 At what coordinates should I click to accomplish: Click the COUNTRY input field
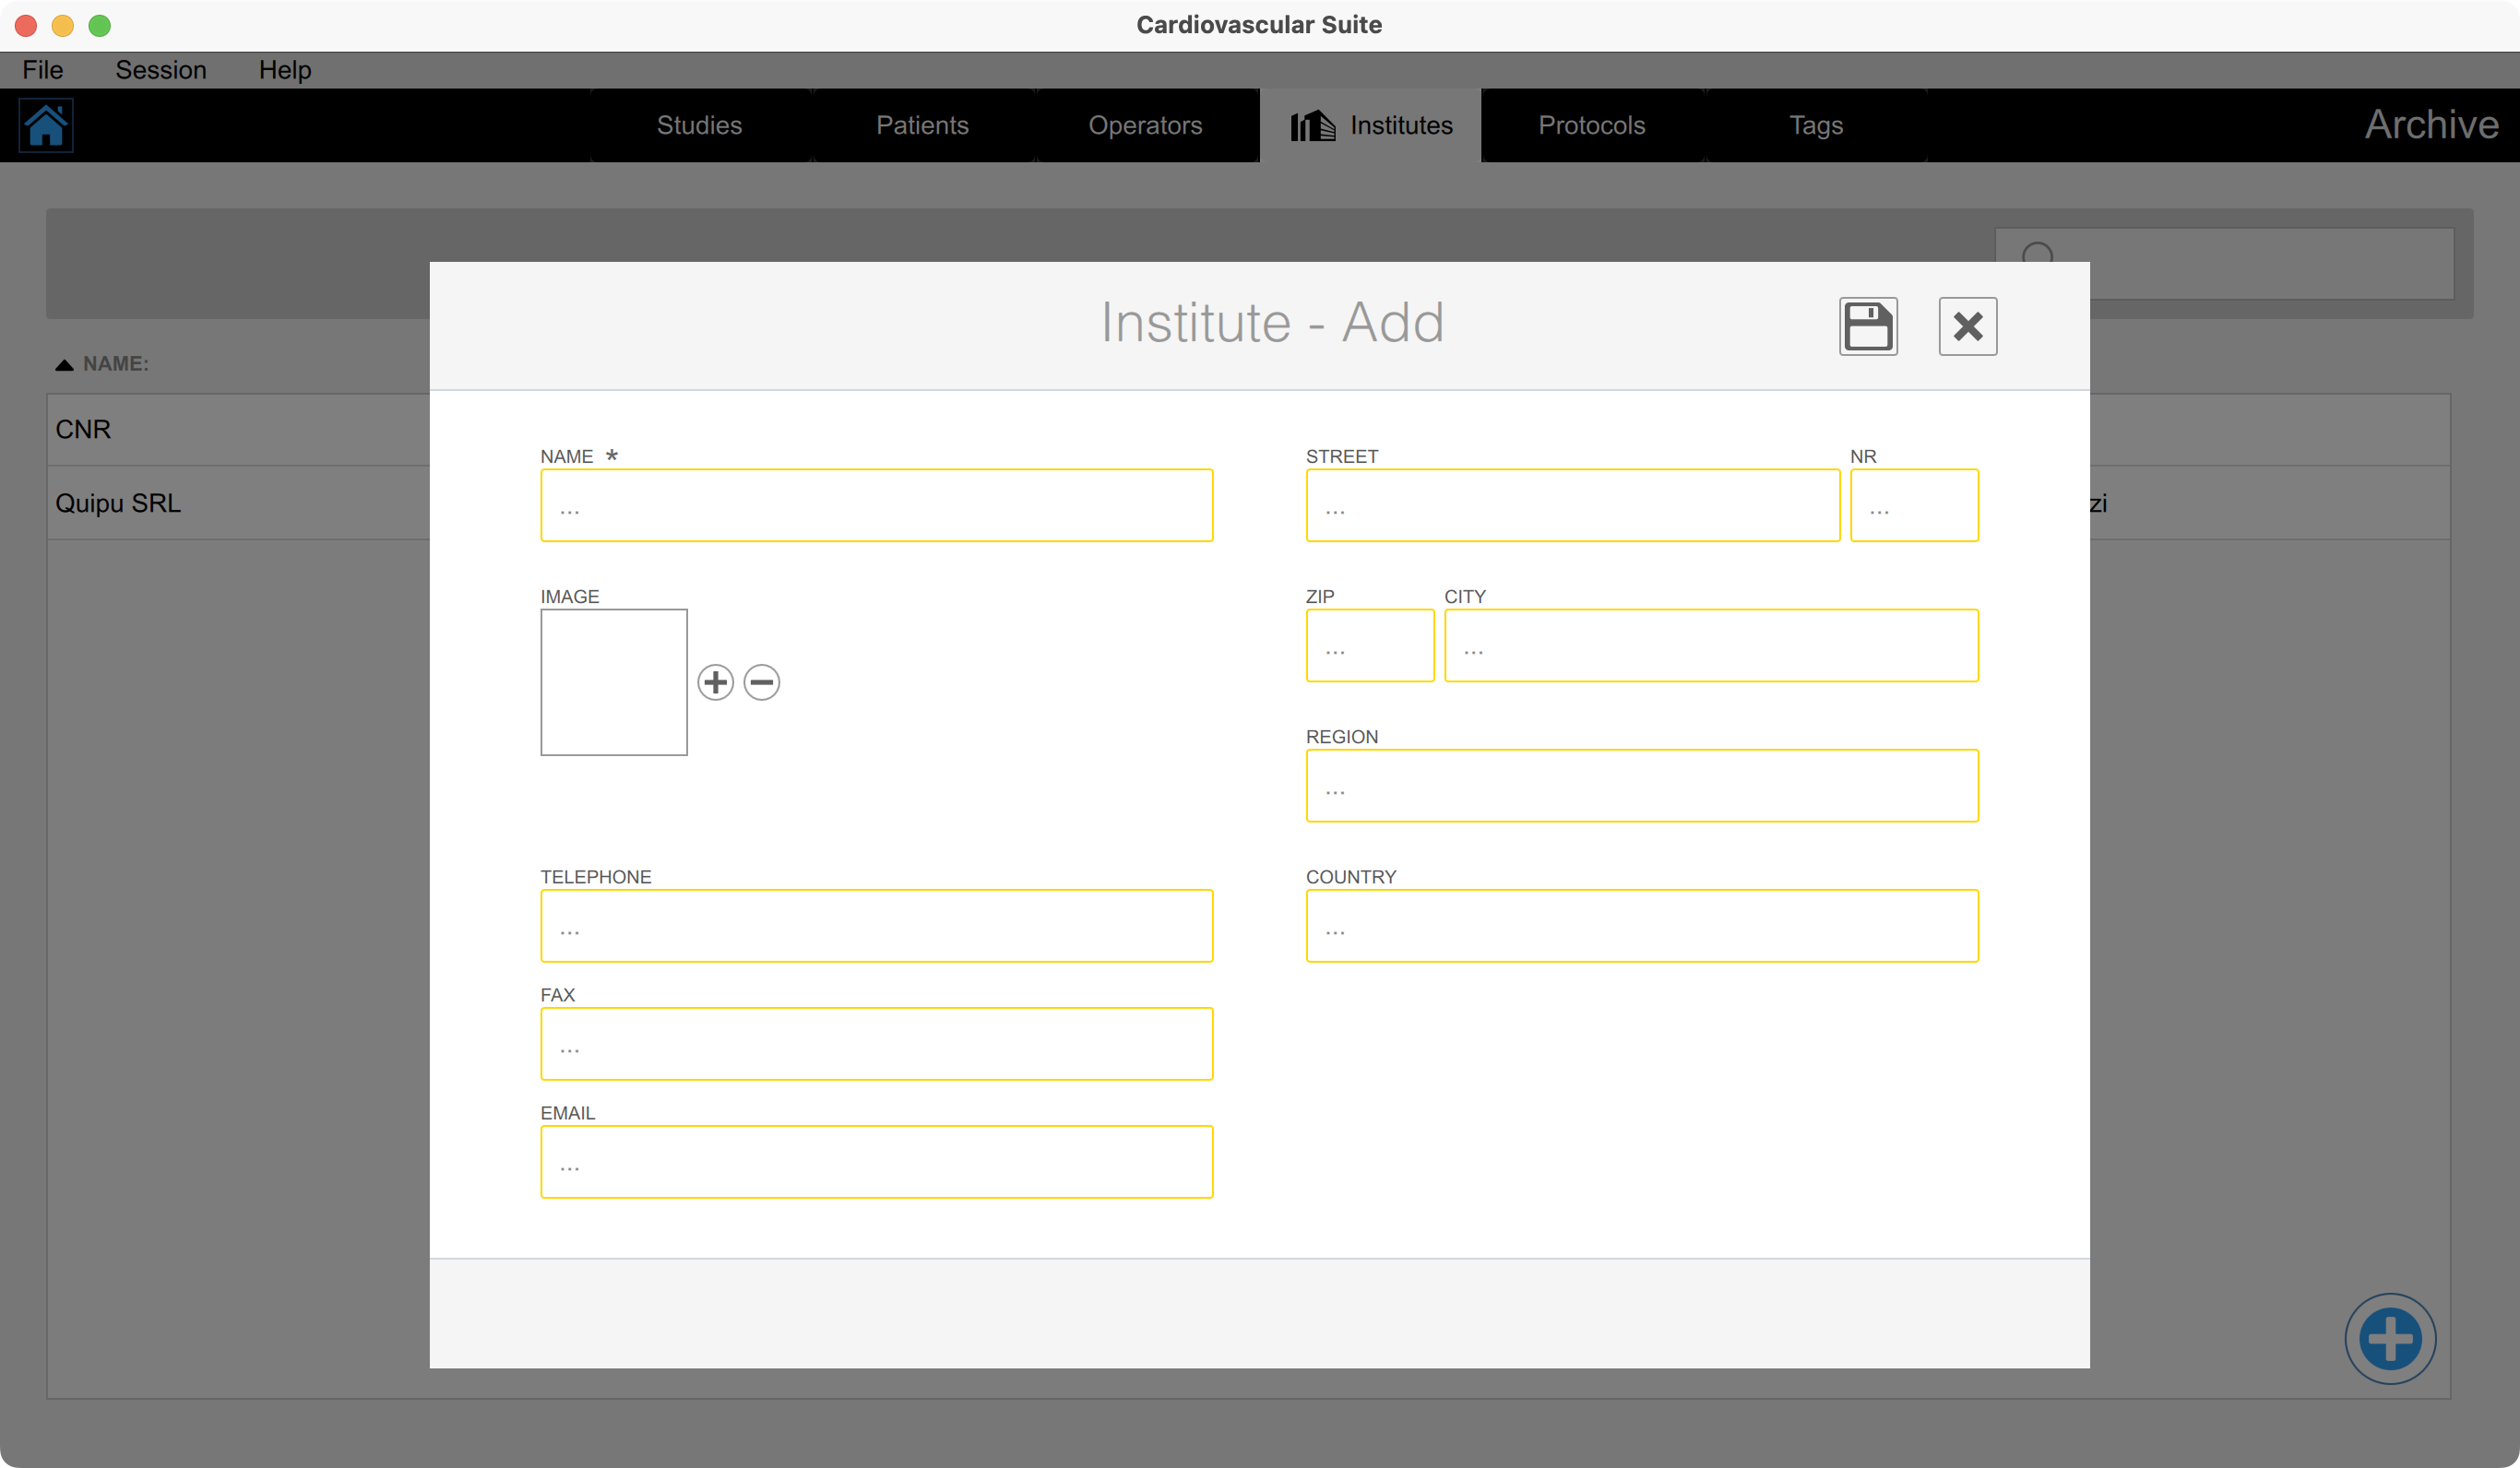[x=1641, y=925]
